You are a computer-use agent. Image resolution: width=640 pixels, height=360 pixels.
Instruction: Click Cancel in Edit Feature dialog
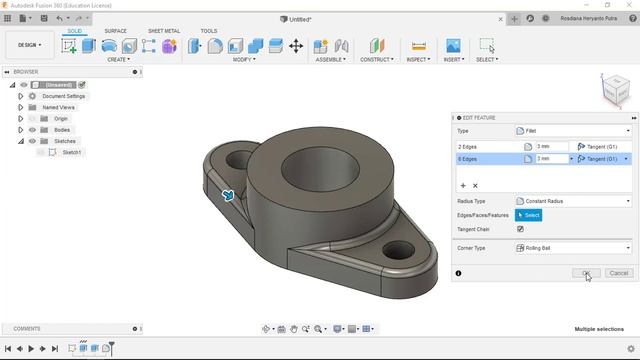click(619, 273)
